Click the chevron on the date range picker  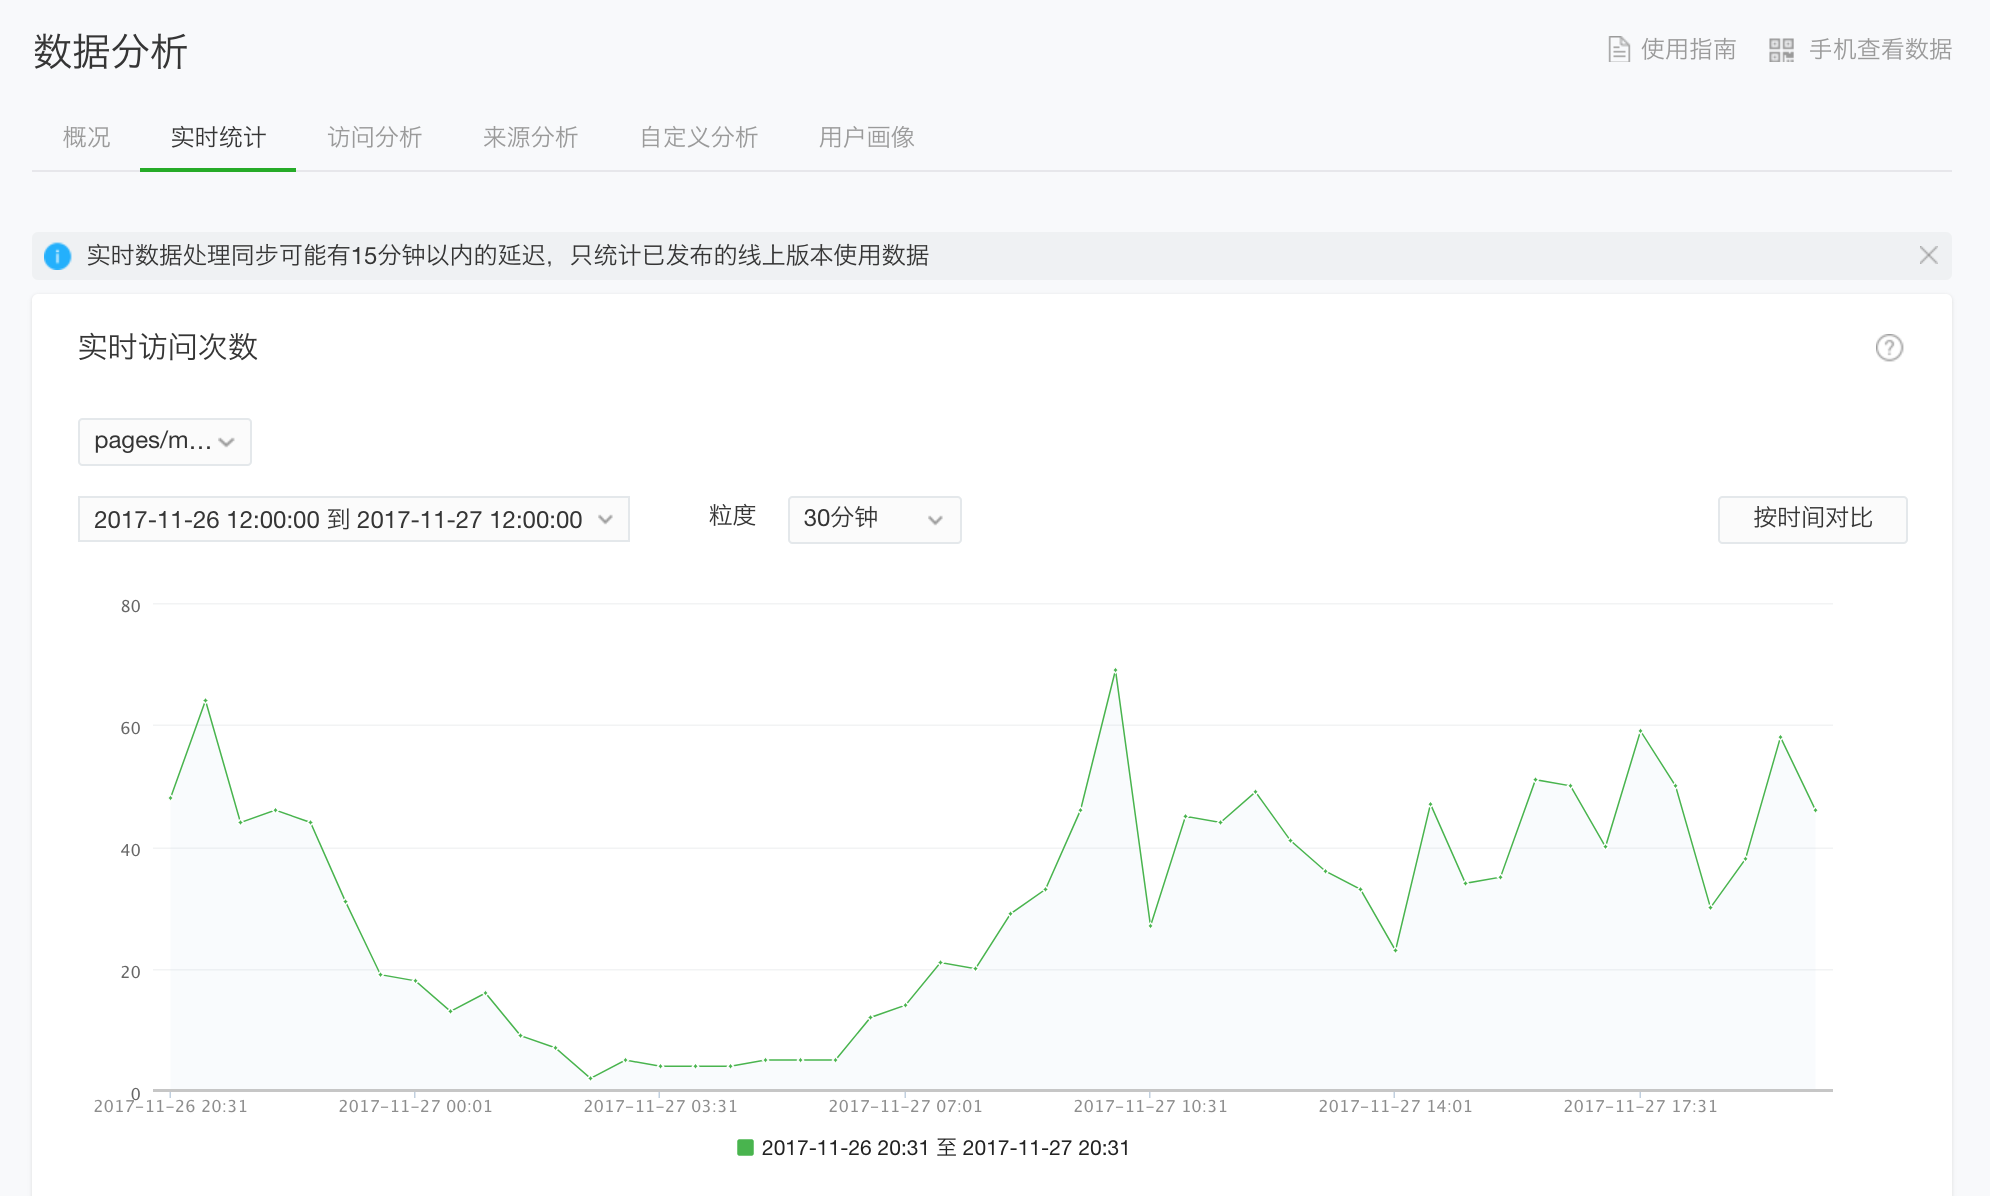pos(605,519)
